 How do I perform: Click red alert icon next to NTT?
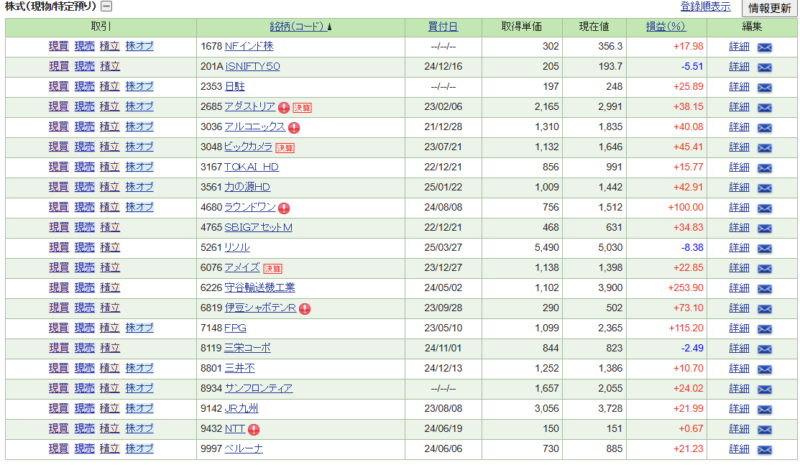click(x=254, y=430)
